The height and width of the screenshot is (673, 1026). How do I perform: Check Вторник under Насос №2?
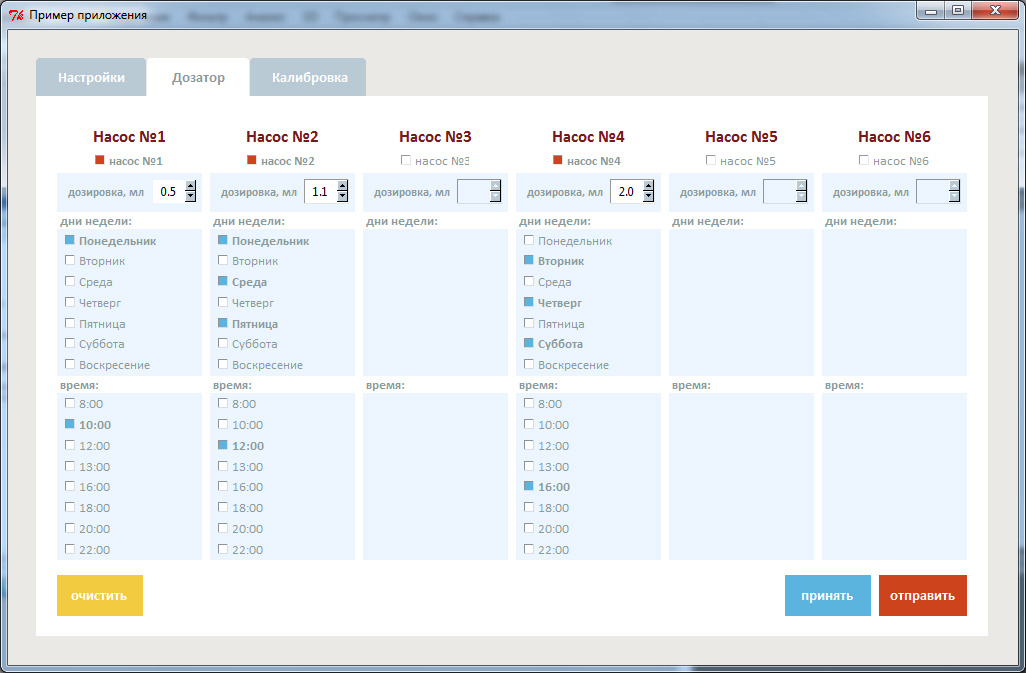pyautogui.click(x=223, y=260)
